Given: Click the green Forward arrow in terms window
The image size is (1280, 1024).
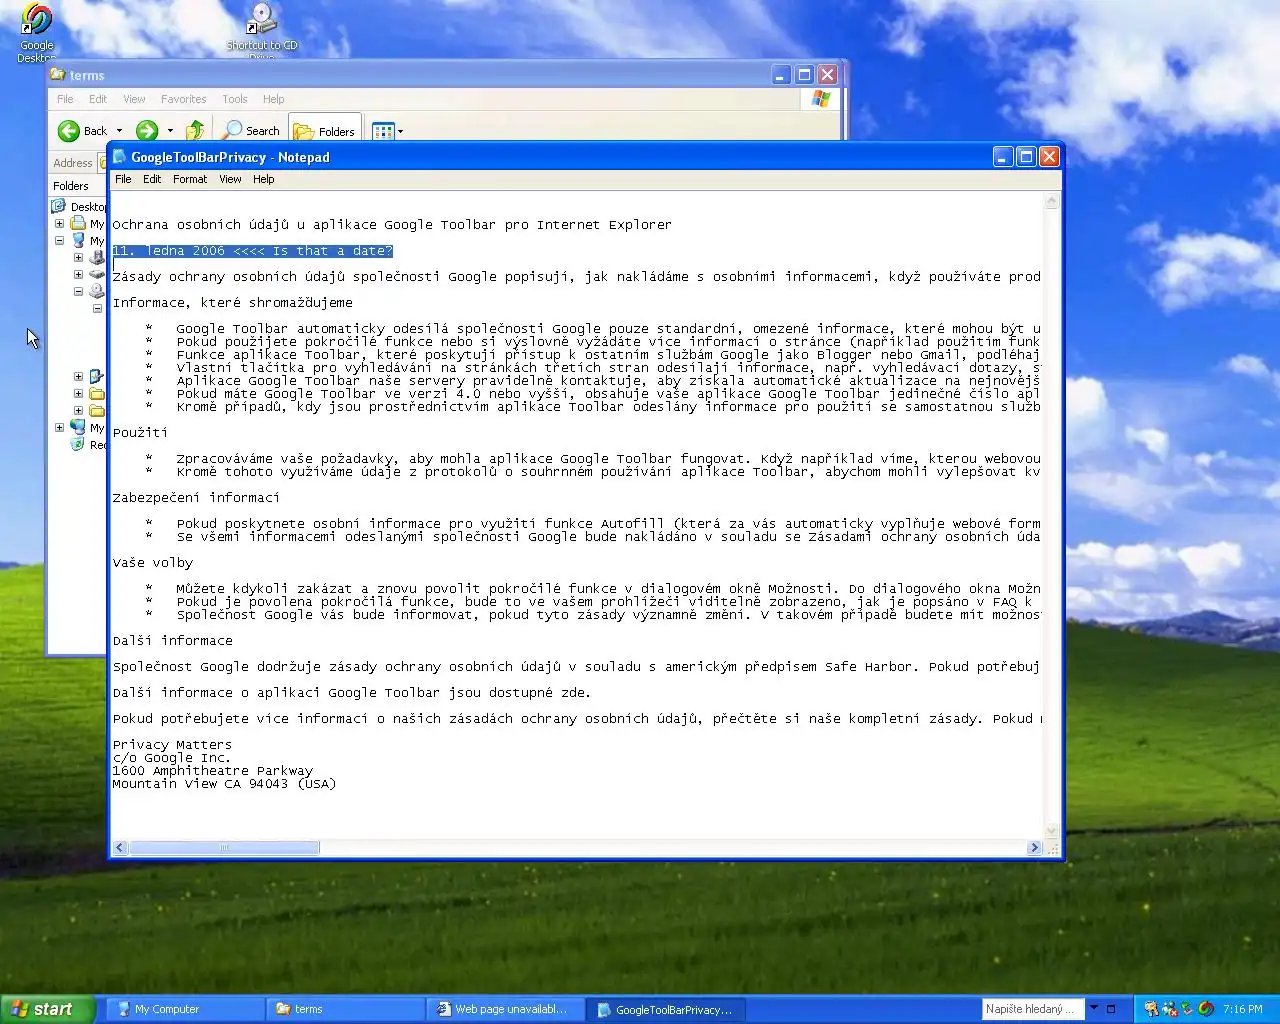Looking at the screenshot, I should pos(147,131).
